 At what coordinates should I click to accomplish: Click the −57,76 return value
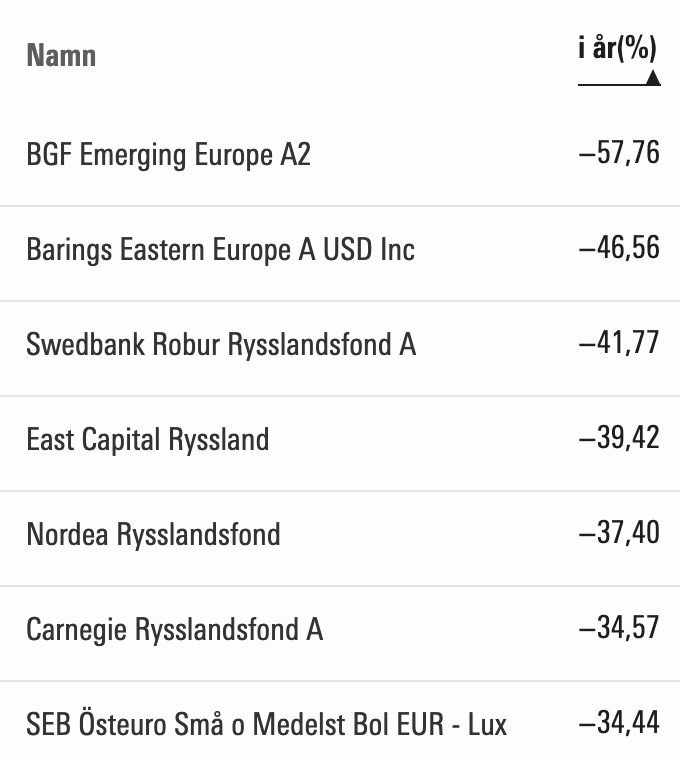pos(619,153)
